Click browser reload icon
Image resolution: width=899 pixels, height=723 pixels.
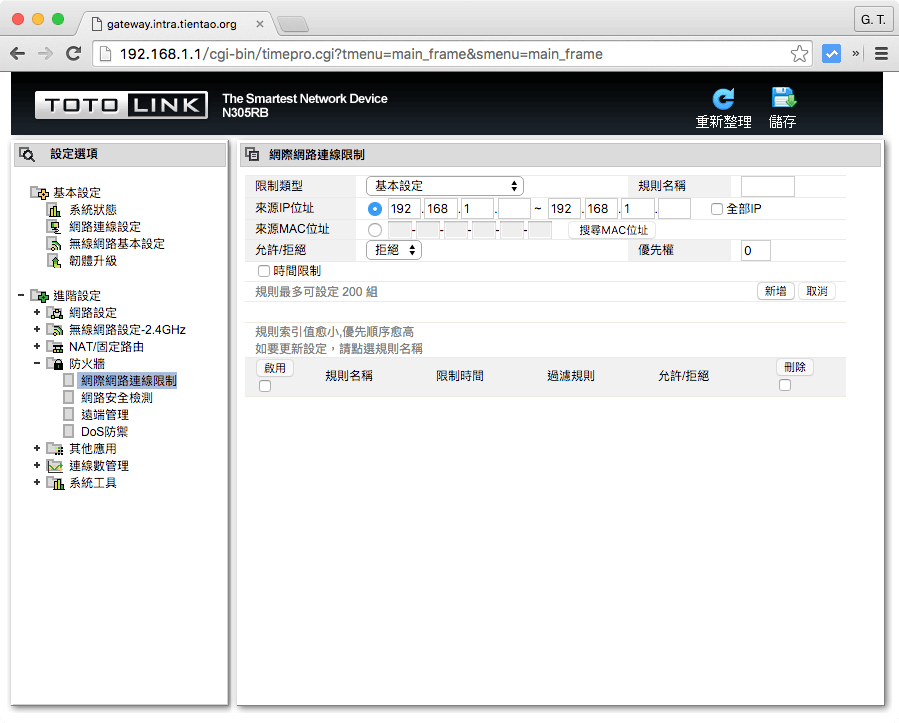point(73,54)
